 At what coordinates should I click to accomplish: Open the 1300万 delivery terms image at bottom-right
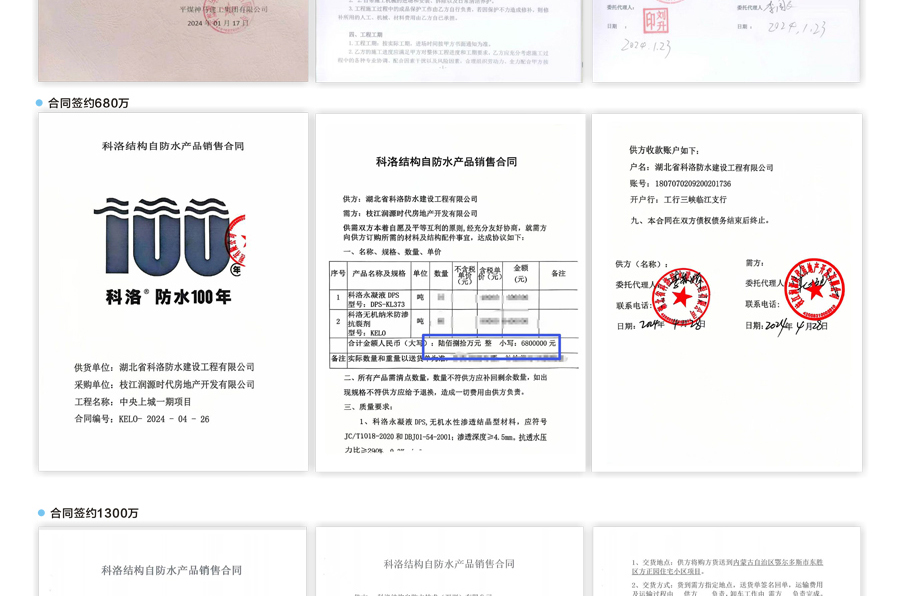pos(726,562)
